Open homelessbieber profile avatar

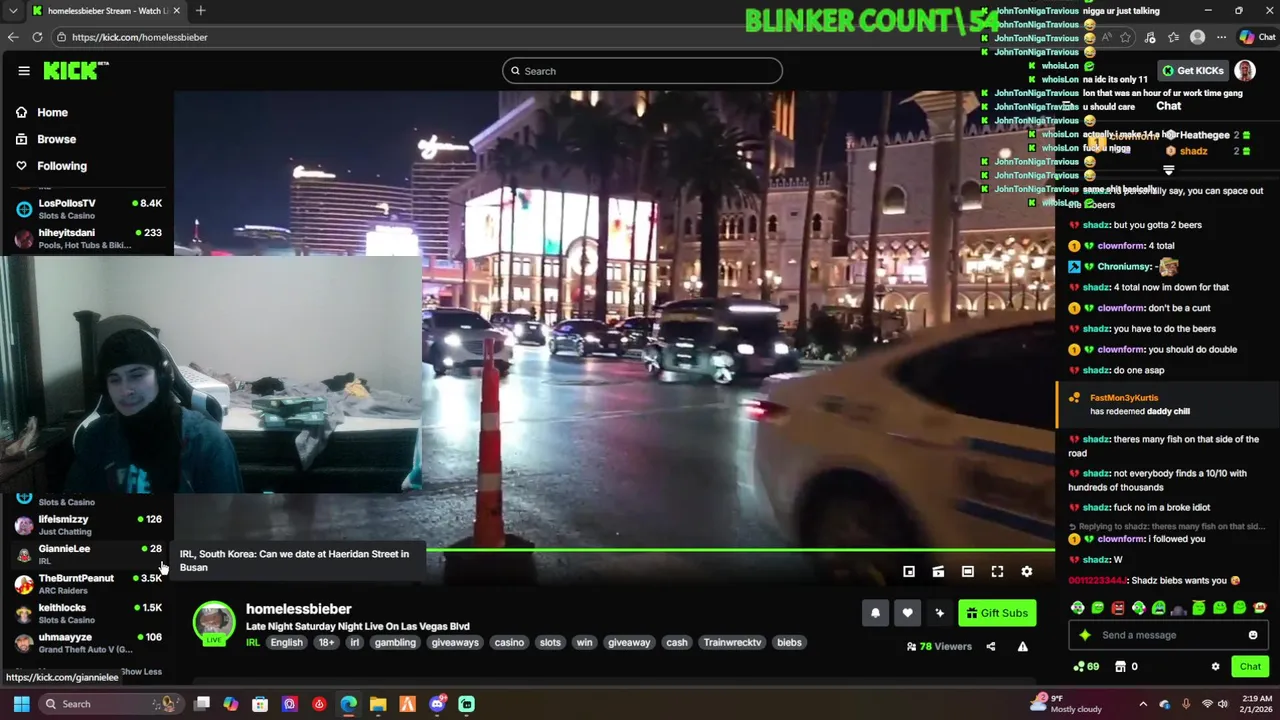(214, 622)
